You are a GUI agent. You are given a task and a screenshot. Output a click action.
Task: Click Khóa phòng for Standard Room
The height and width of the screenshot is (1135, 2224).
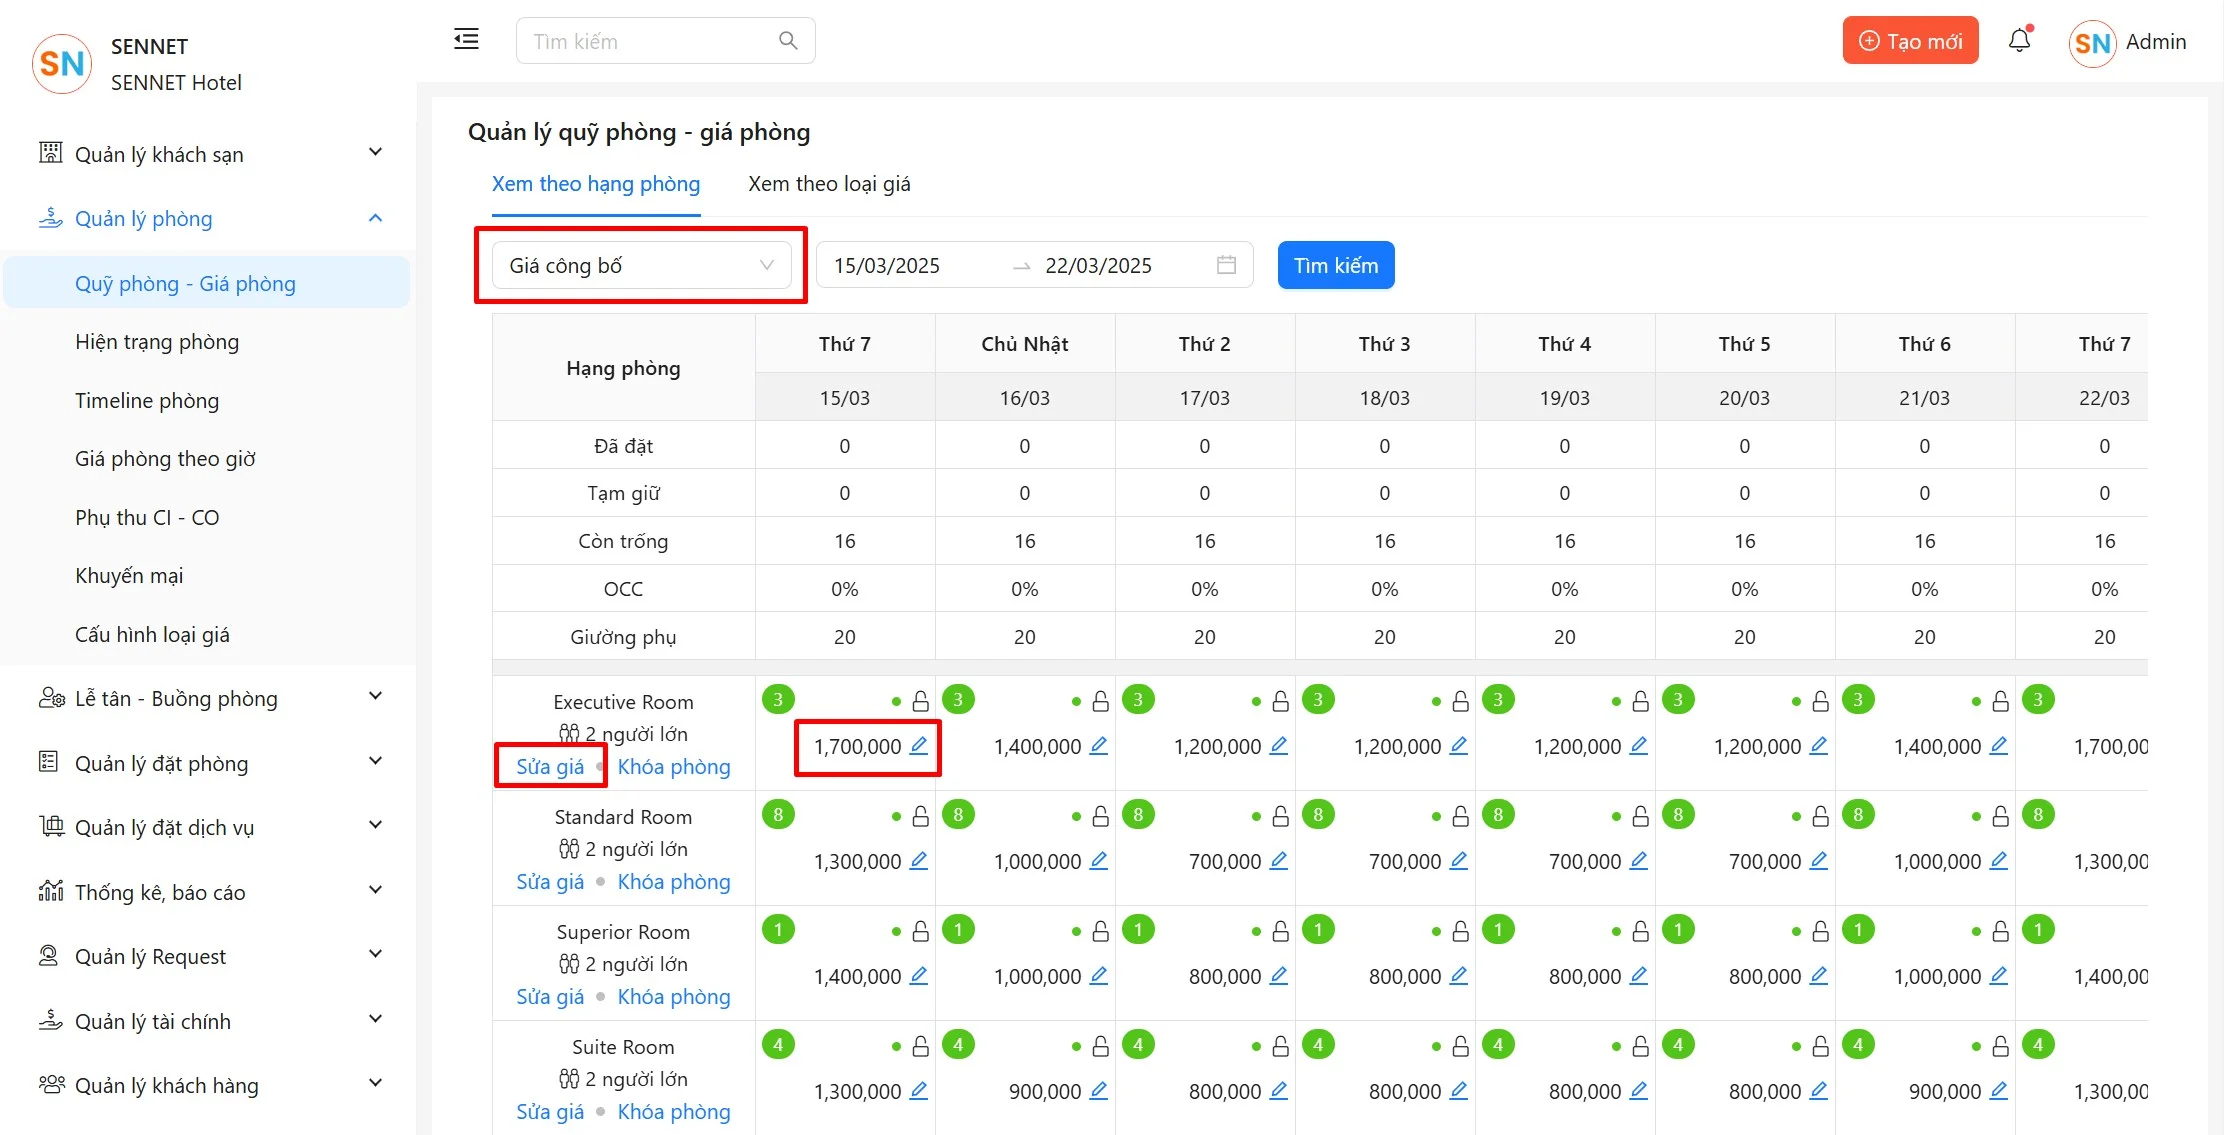click(674, 882)
